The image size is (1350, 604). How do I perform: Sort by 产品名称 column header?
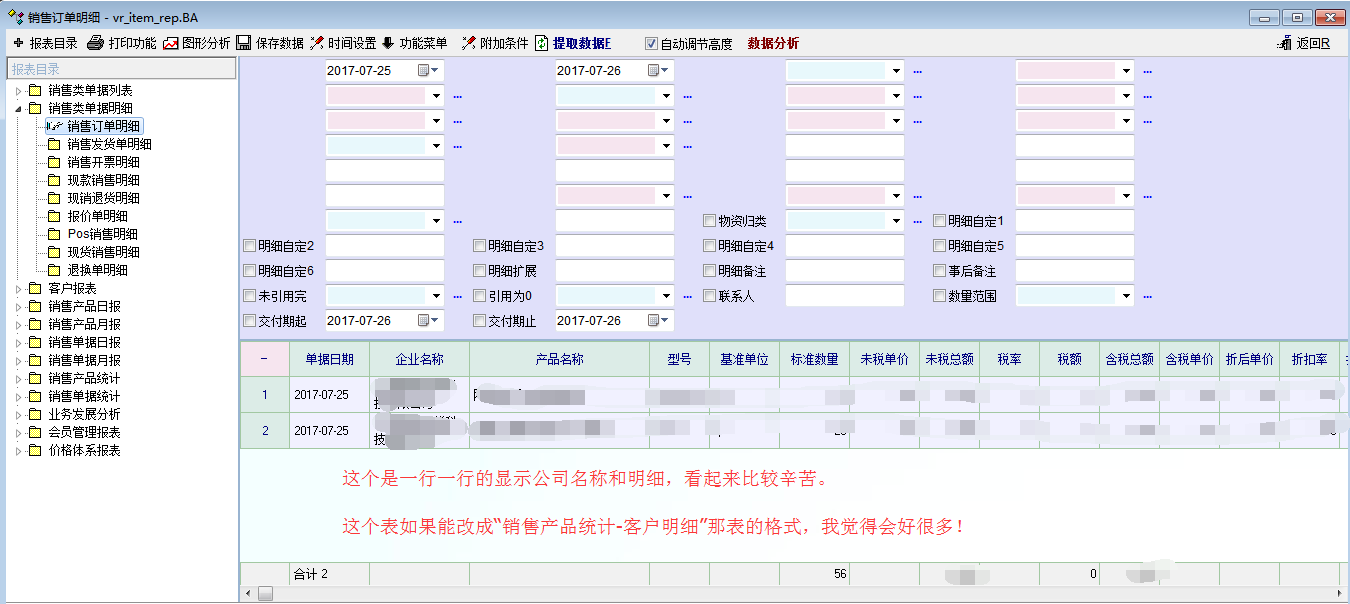click(559, 359)
